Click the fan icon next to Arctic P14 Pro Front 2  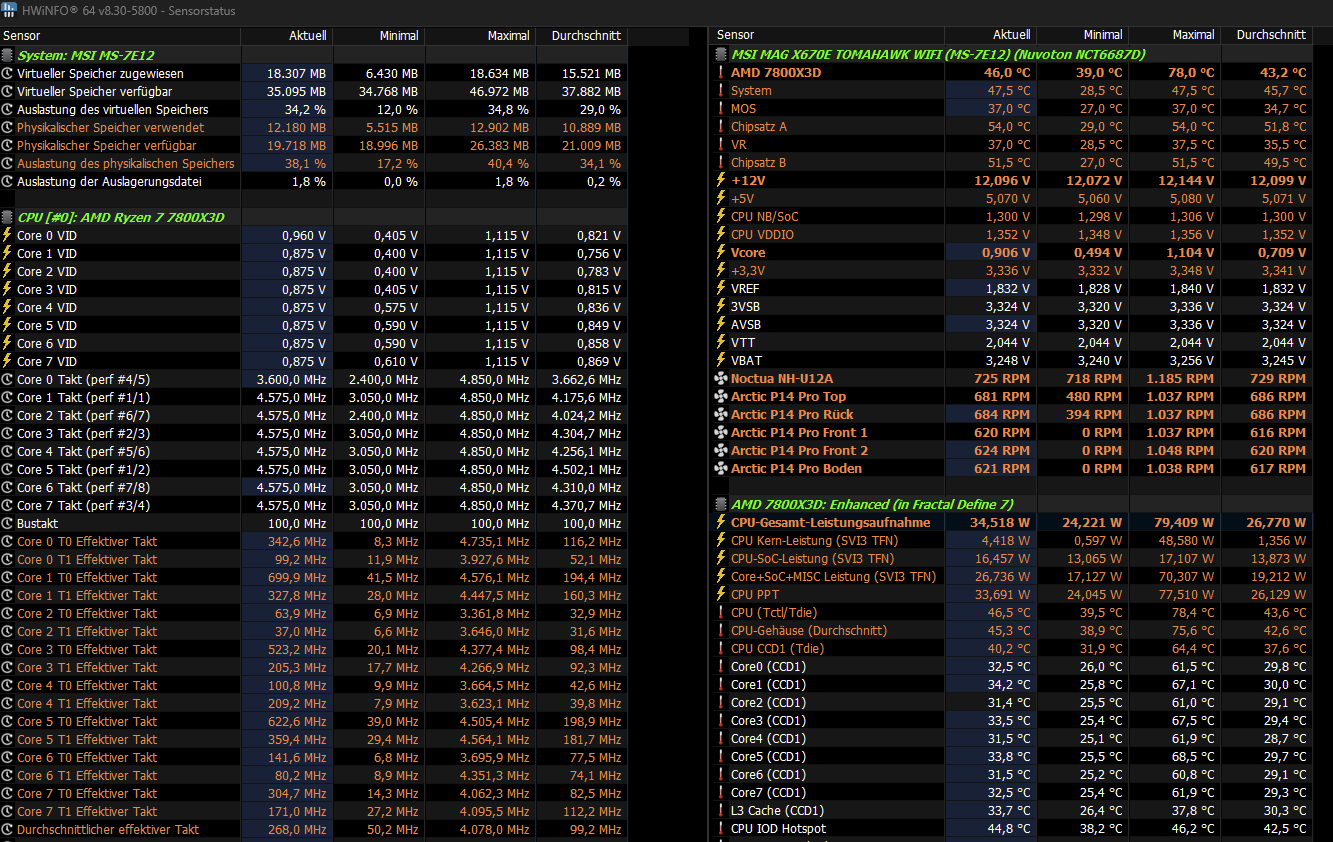(x=721, y=451)
